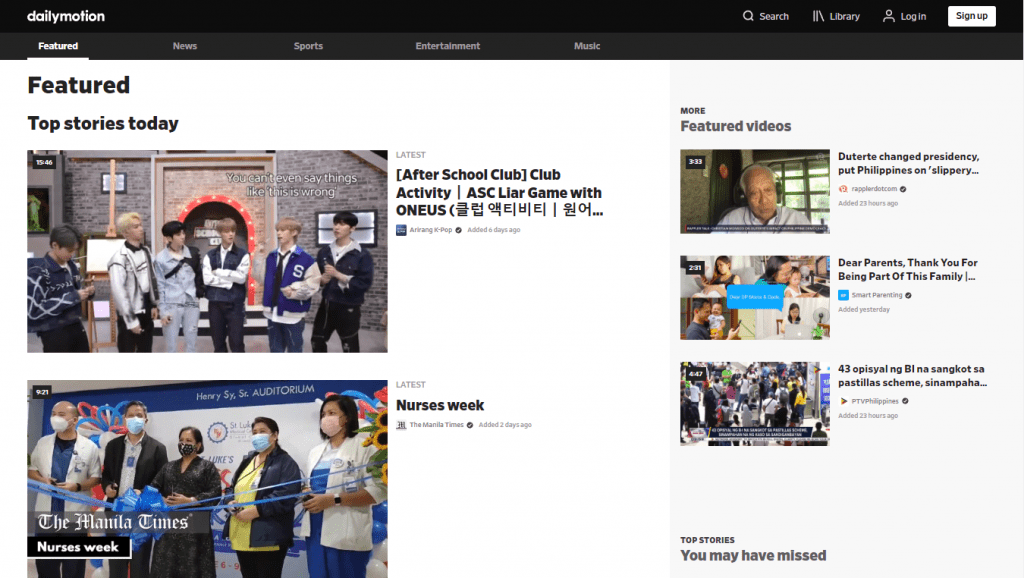The width and height of the screenshot is (1024, 578).
Task: Open Library via the books icon
Action: pos(818,16)
